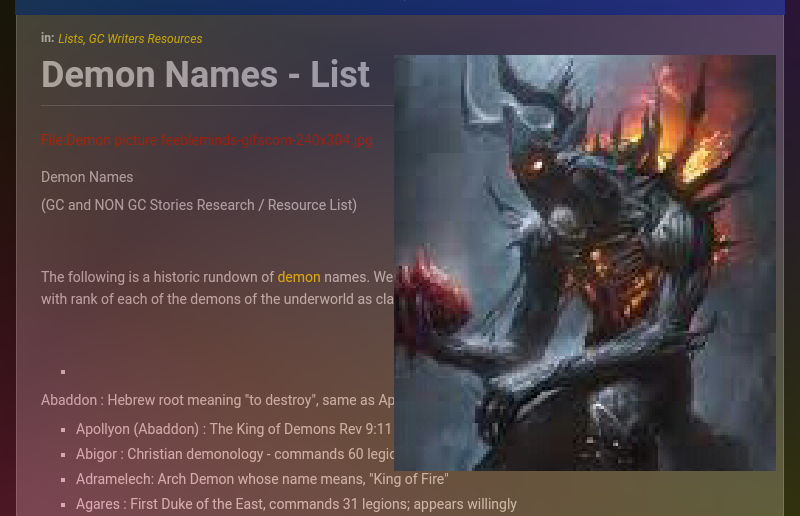Open the GC Writers Resources category
Viewport: 800px width, 516px height.
point(145,39)
